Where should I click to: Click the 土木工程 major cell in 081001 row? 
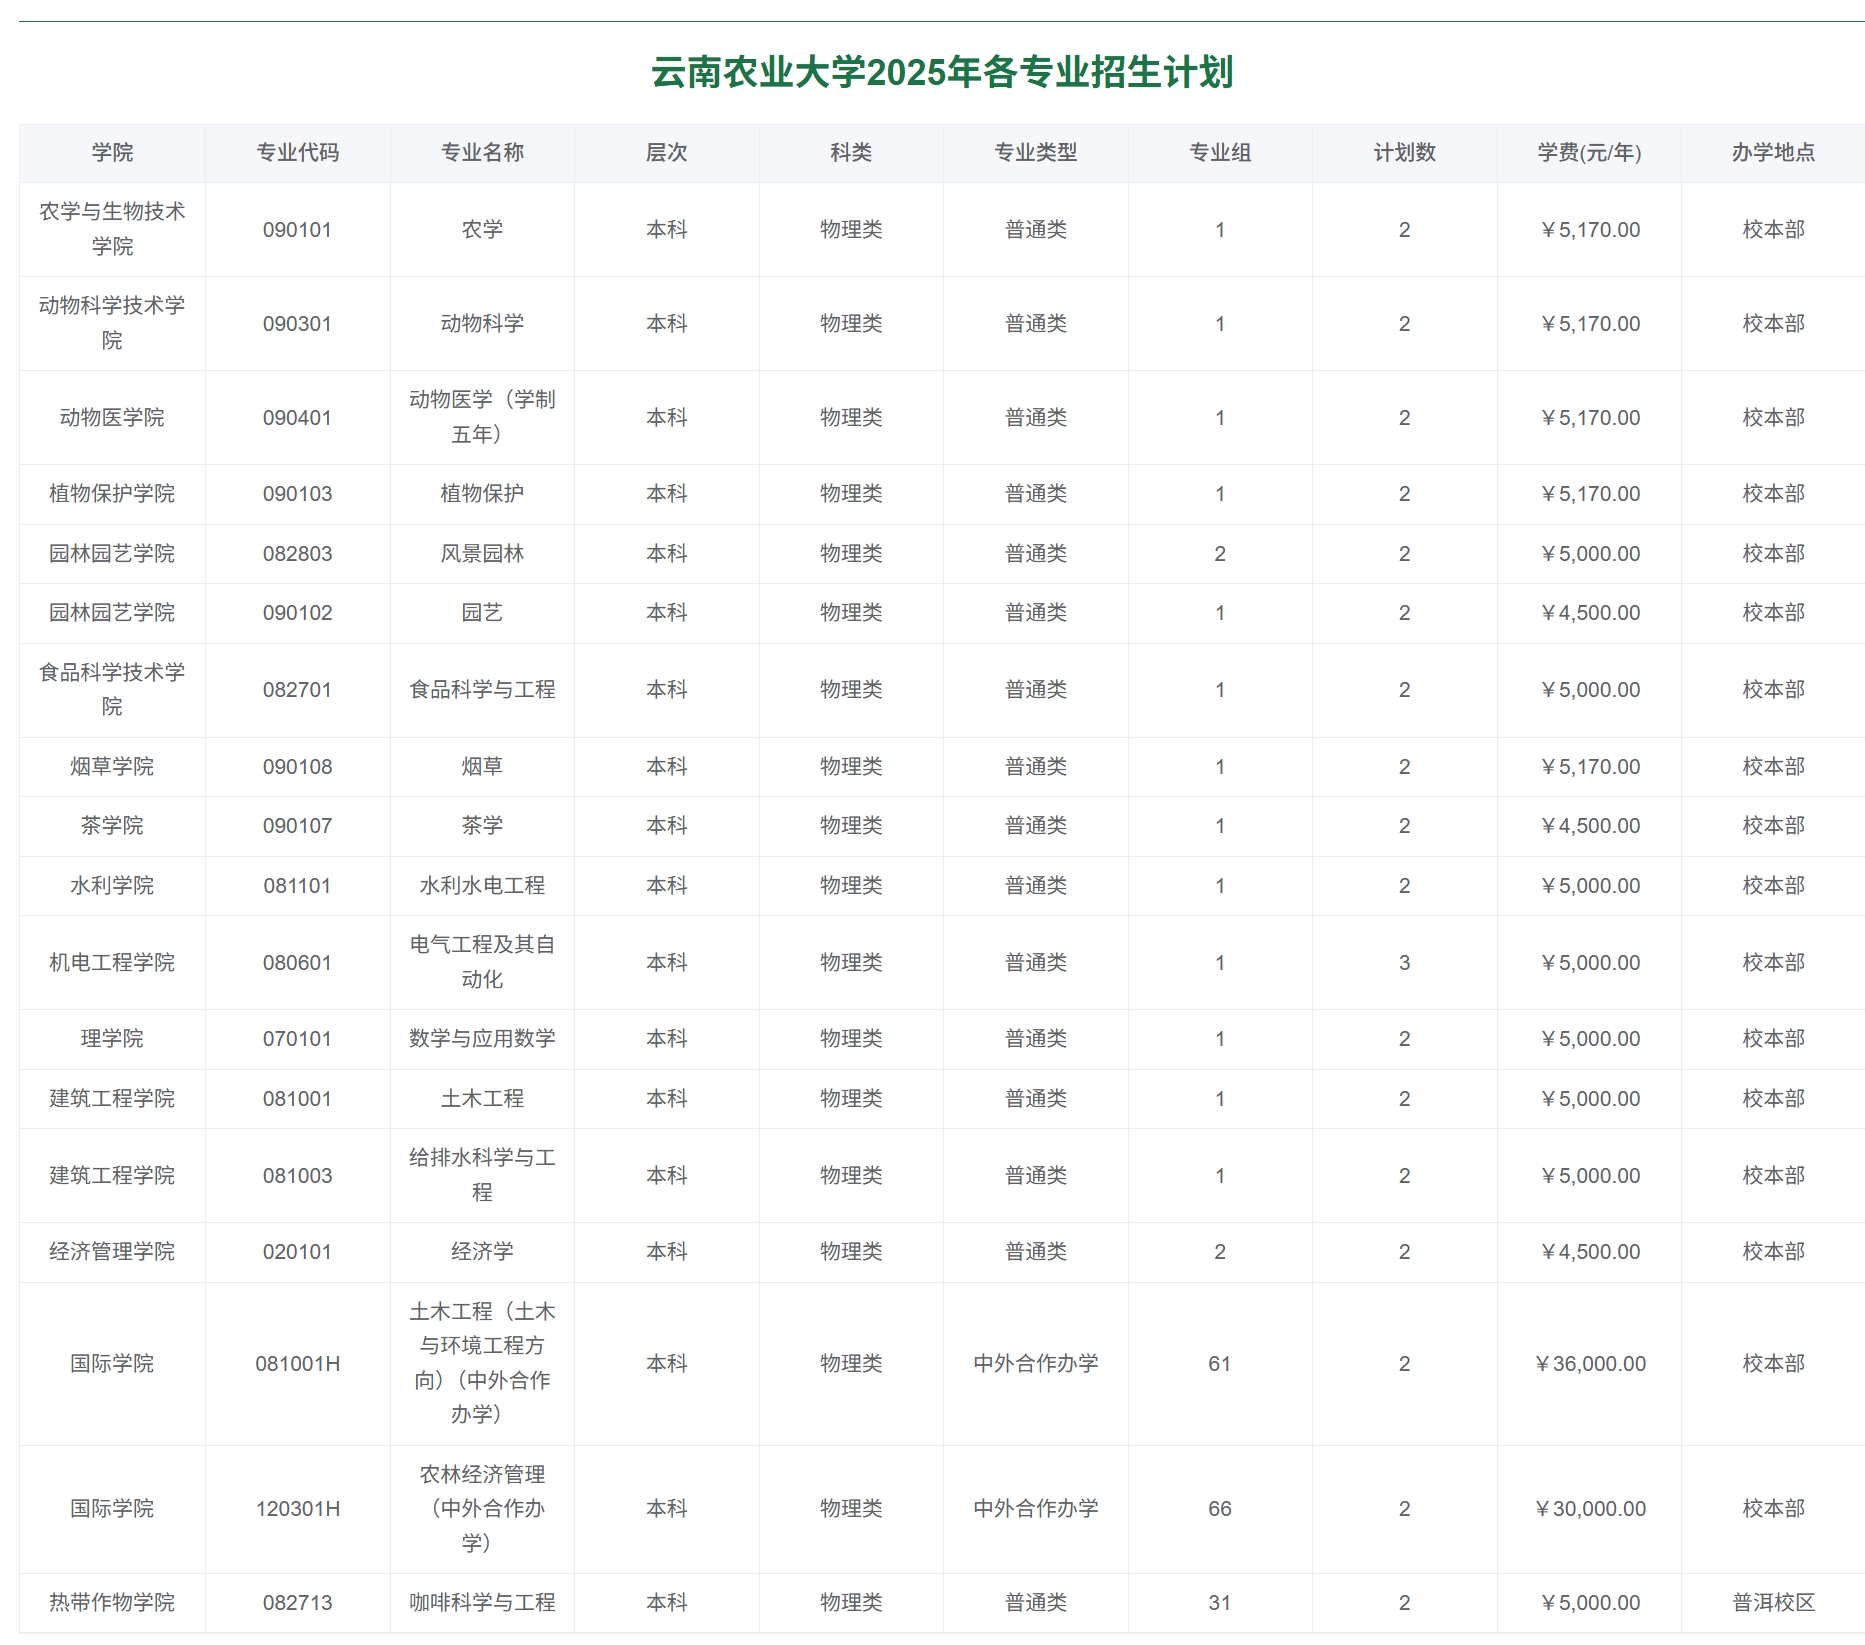pyautogui.click(x=482, y=1099)
